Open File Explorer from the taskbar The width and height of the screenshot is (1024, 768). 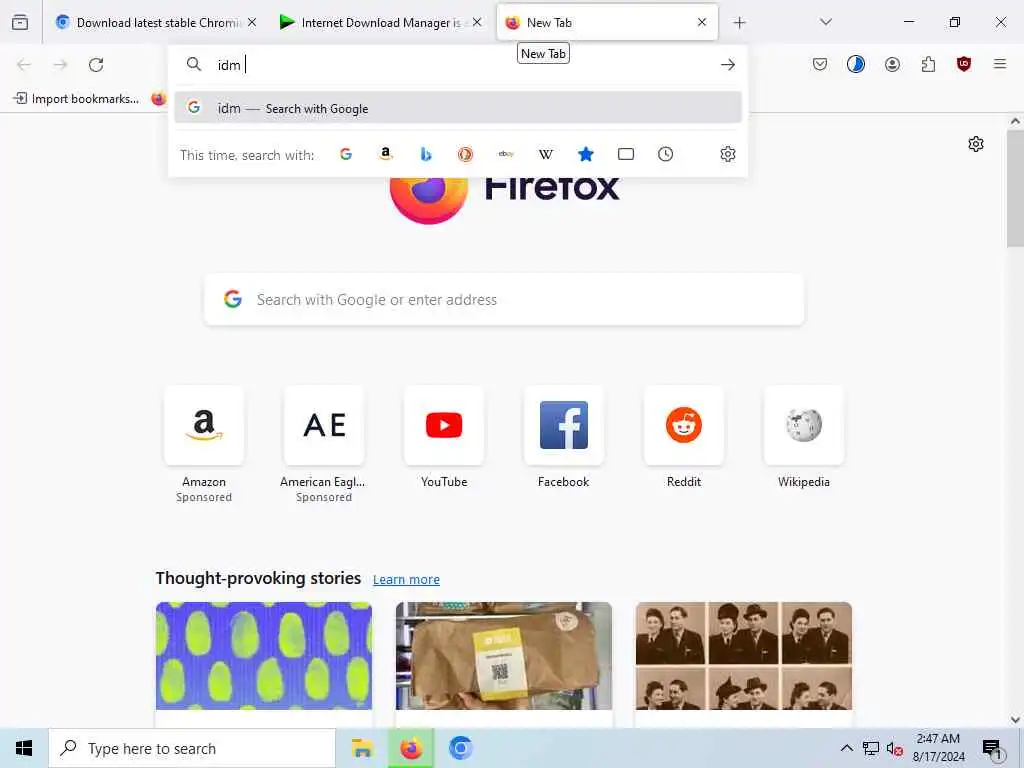362,748
